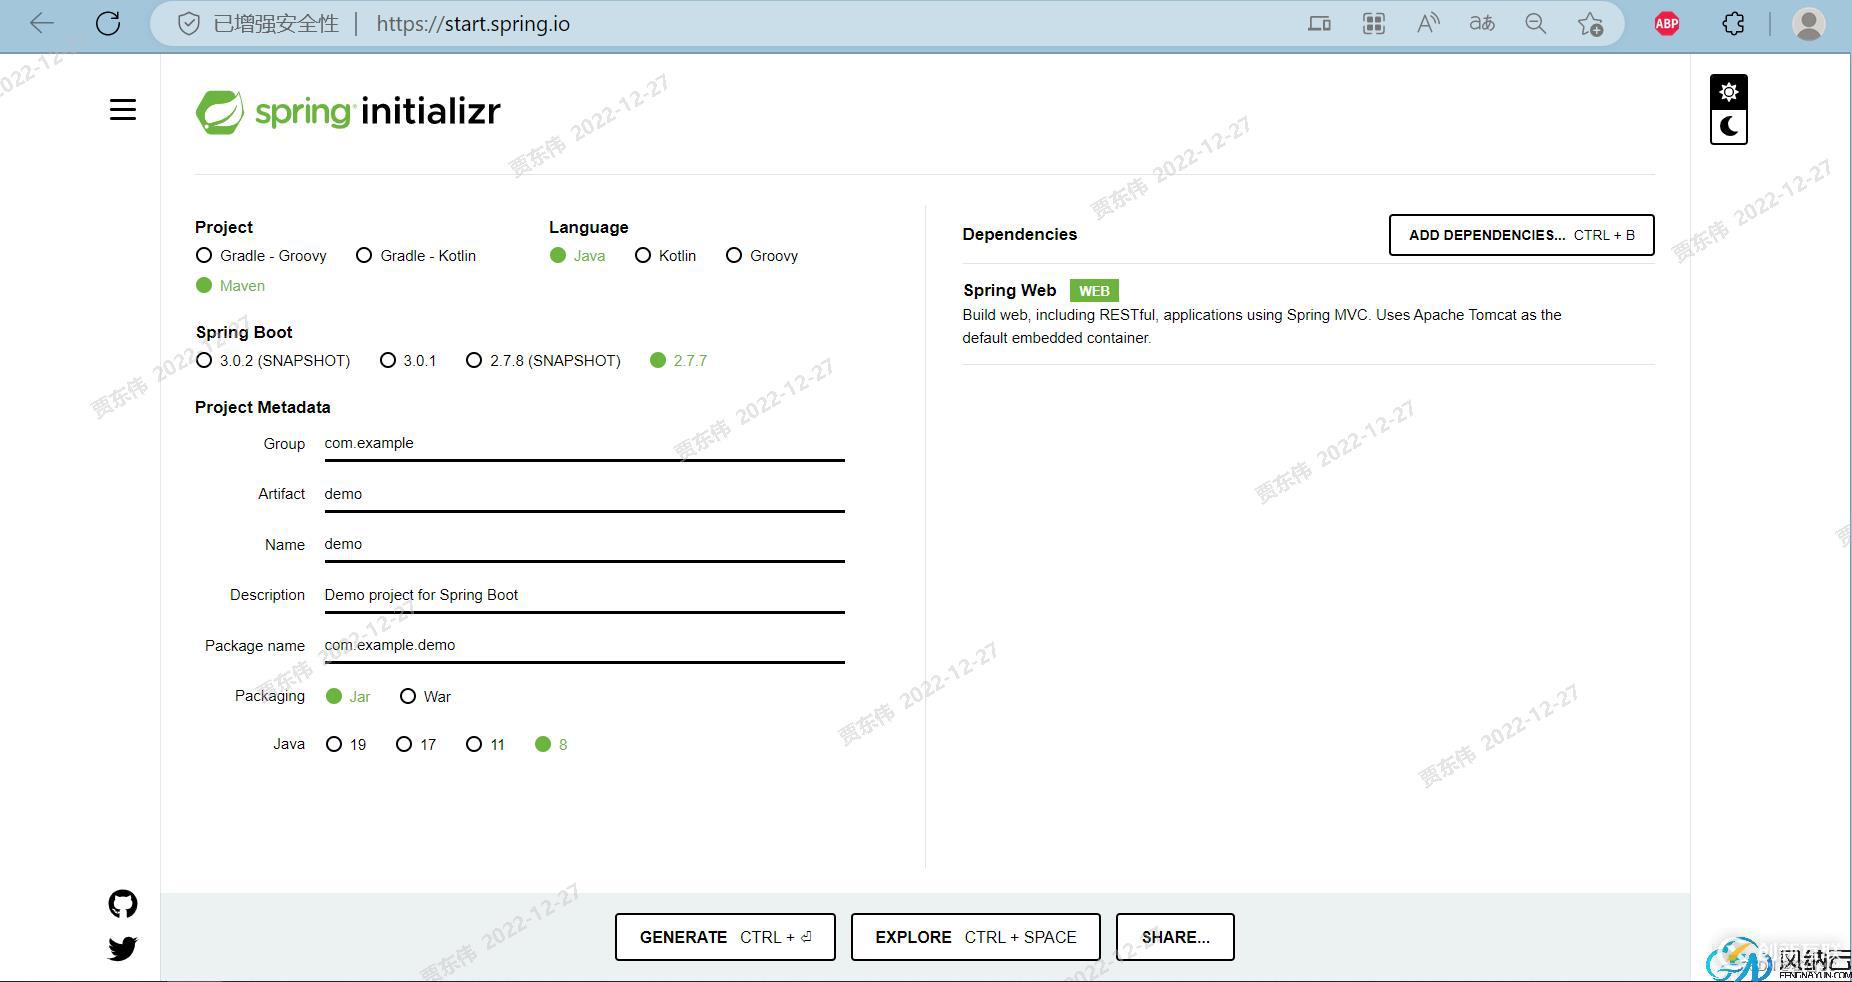Go back in browser
1852x982 pixels.
[42, 24]
